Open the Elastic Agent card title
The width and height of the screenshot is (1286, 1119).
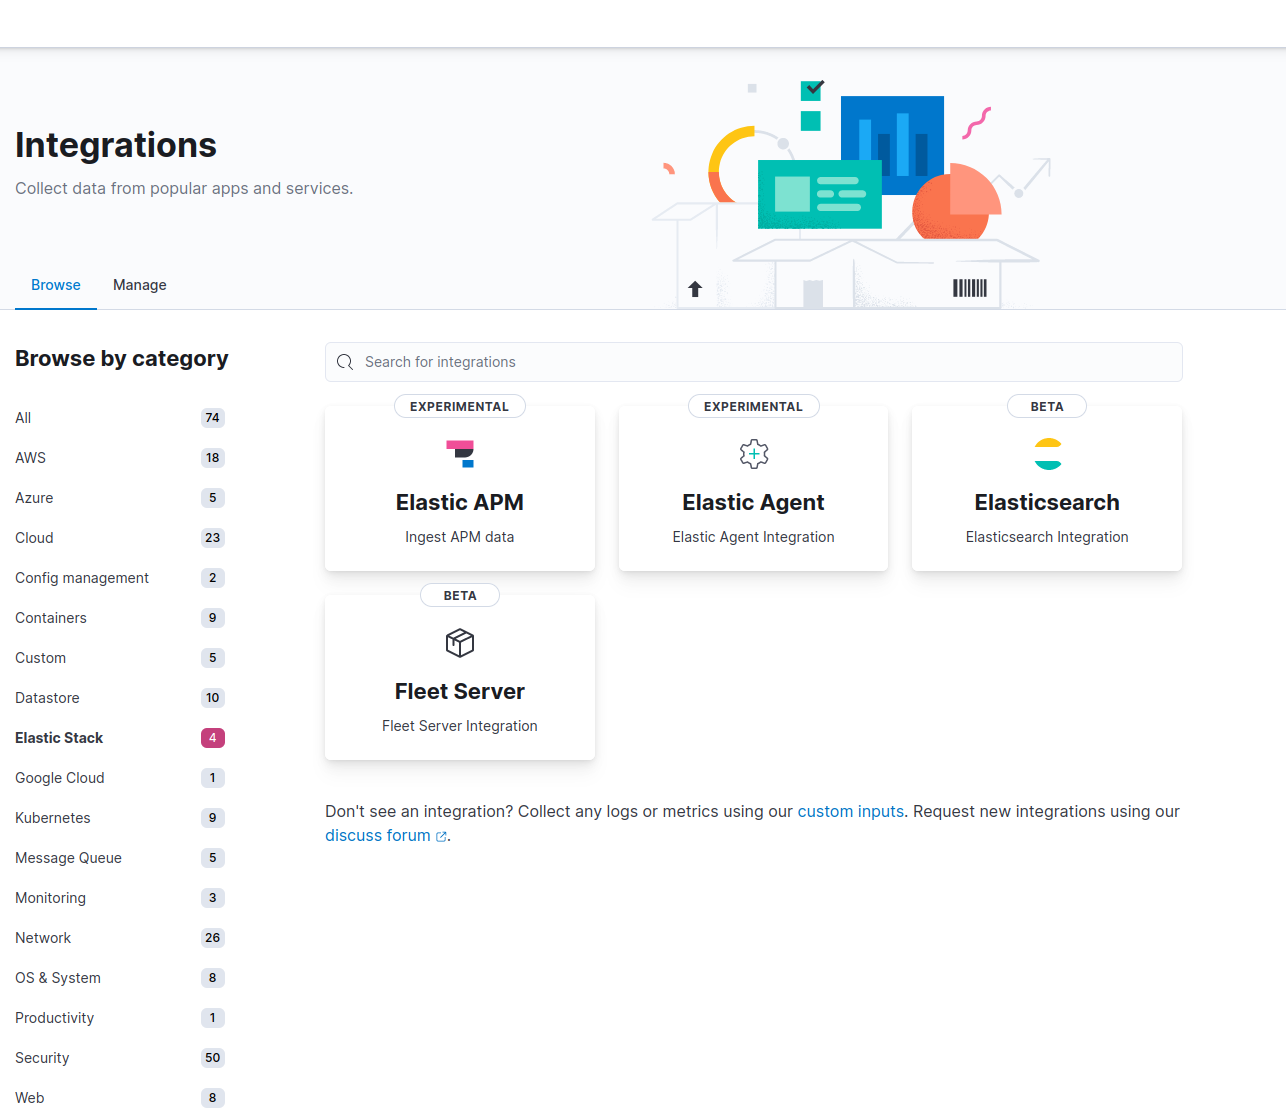point(754,502)
